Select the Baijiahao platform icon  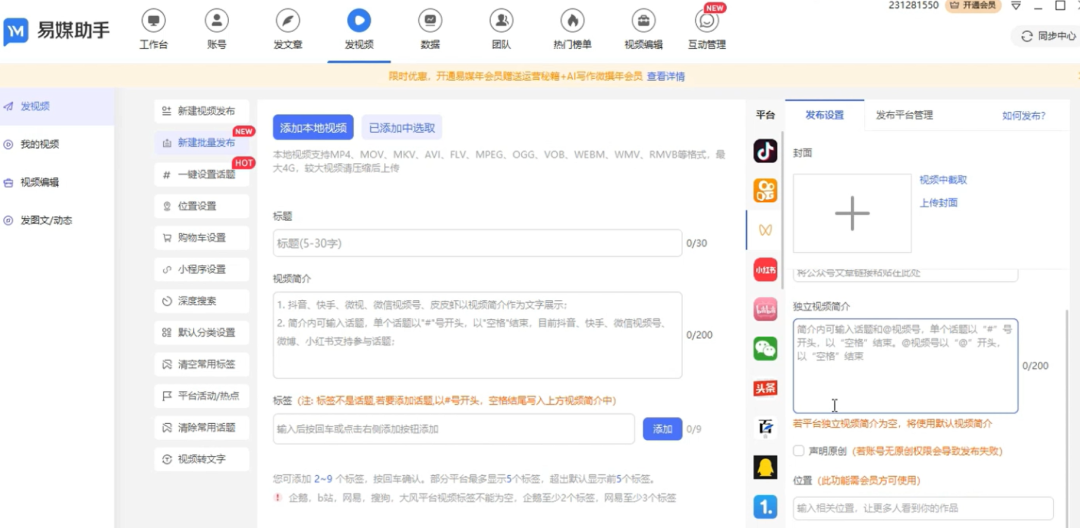click(765, 428)
